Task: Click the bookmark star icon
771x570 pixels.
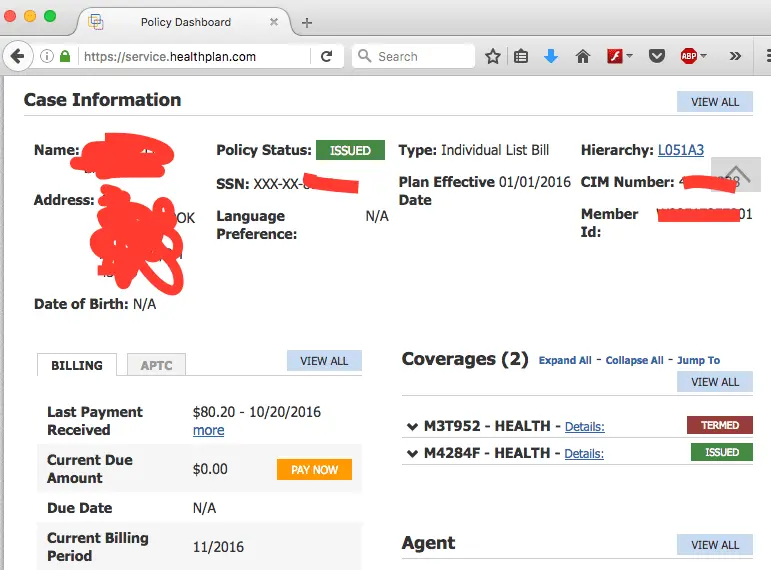Action: [492, 57]
